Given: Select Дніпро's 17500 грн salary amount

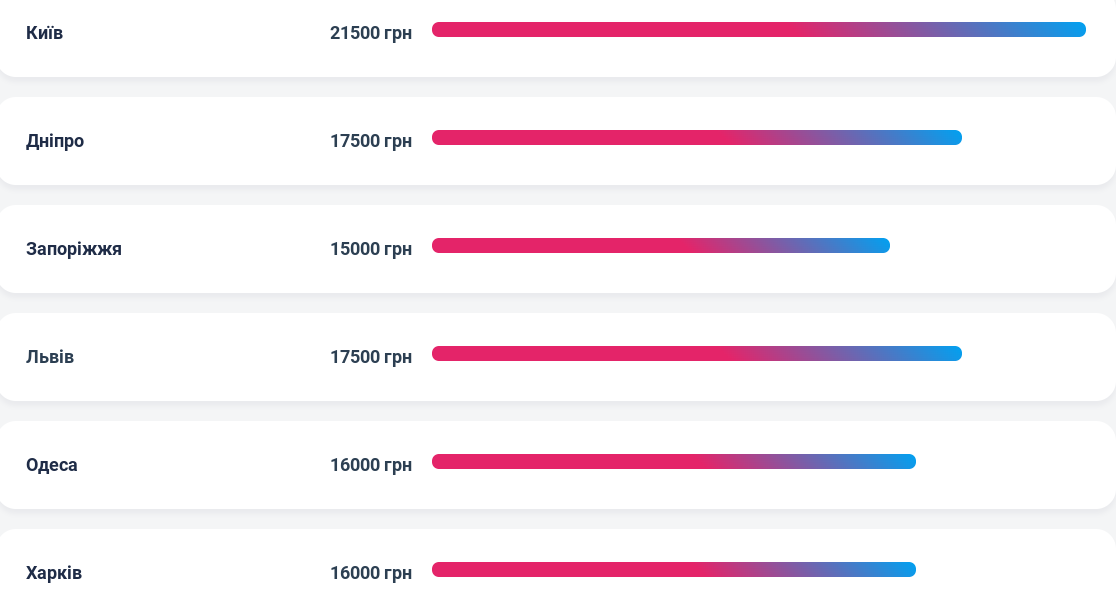Looking at the screenshot, I should 371,141.
